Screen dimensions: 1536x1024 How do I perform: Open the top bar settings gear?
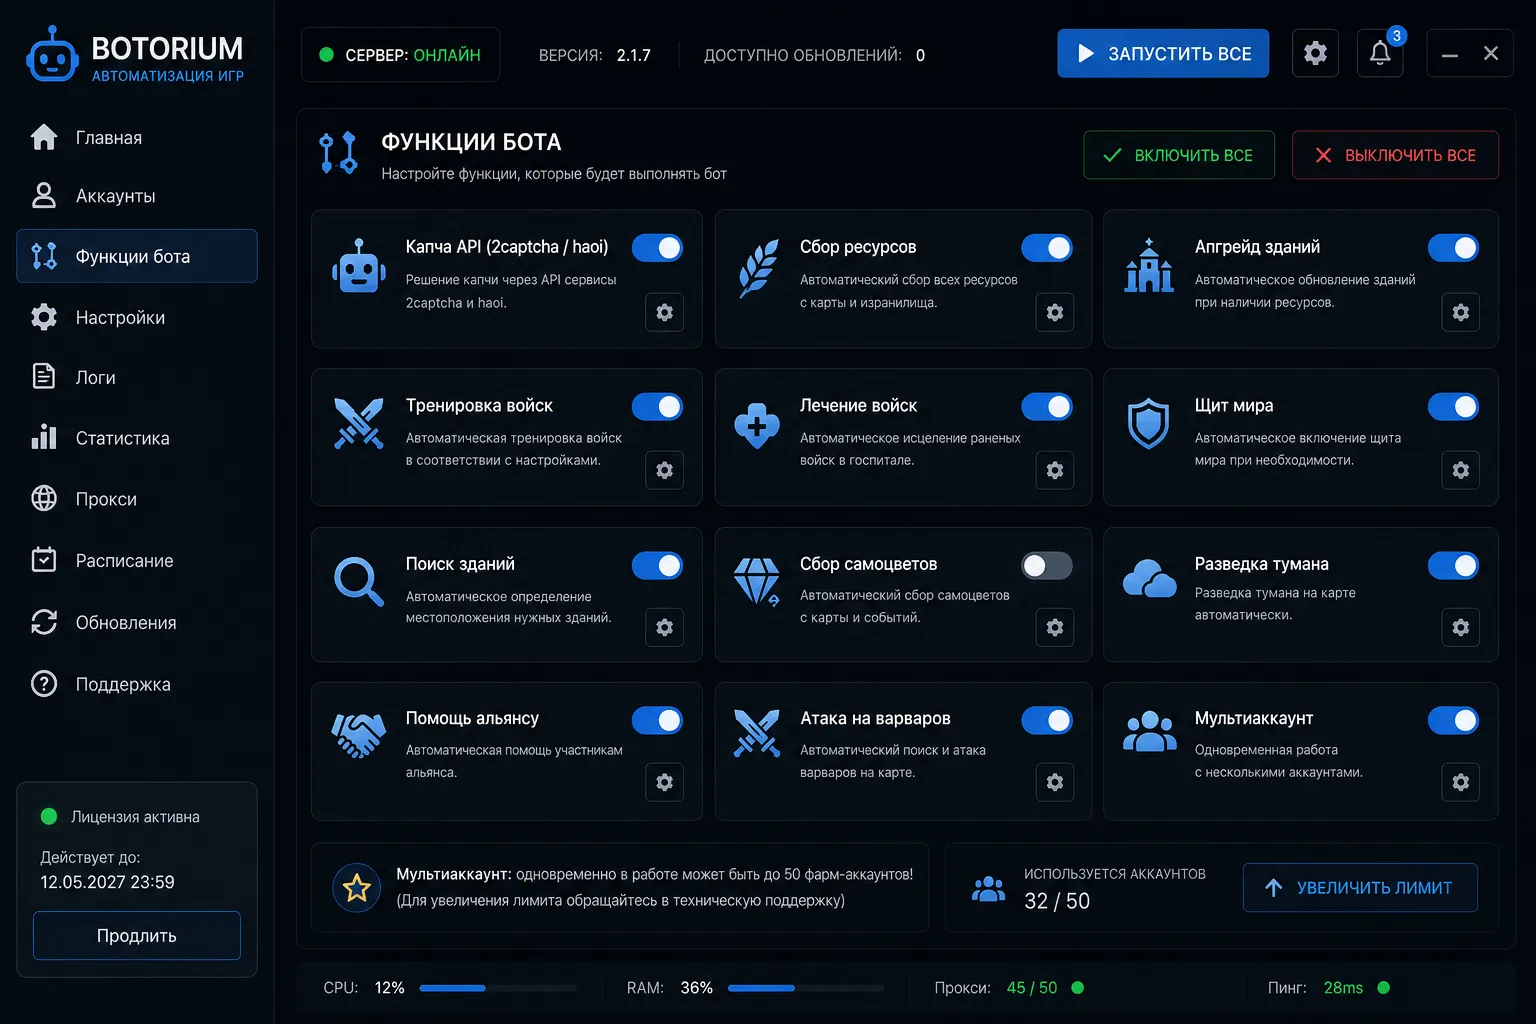(1315, 53)
